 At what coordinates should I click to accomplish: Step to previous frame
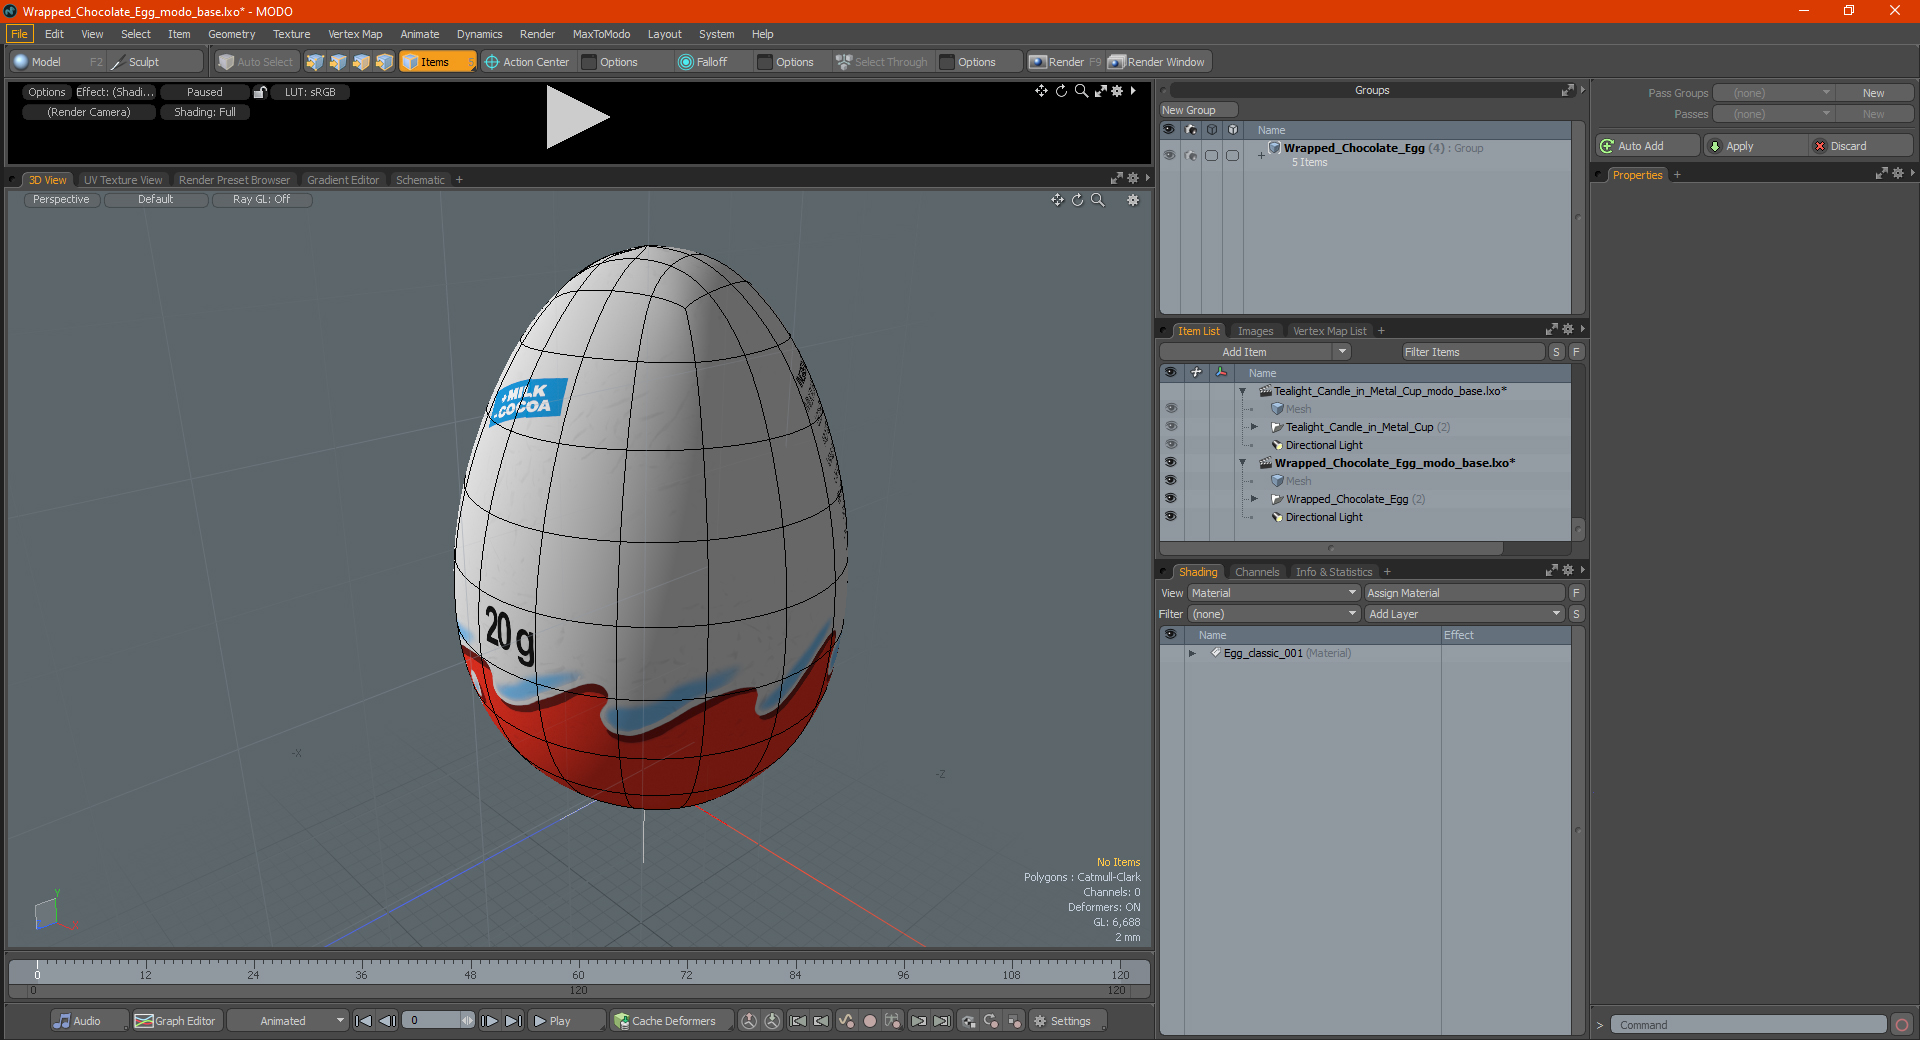coord(388,1021)
